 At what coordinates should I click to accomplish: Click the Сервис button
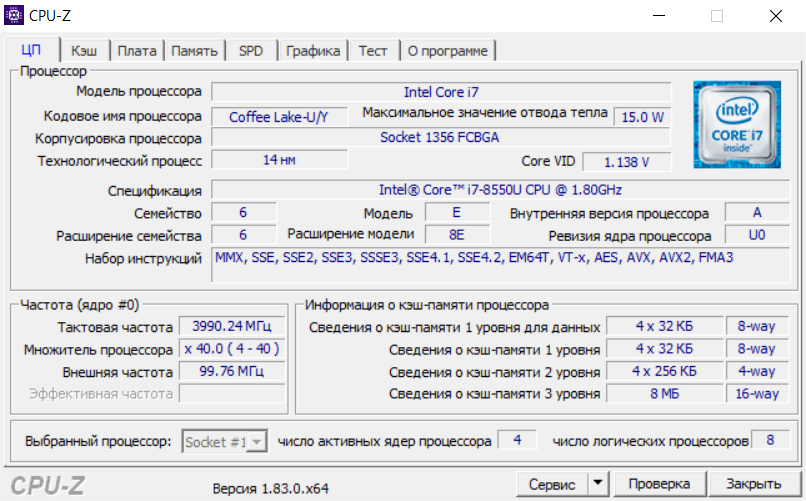click(x=552, y=484)
